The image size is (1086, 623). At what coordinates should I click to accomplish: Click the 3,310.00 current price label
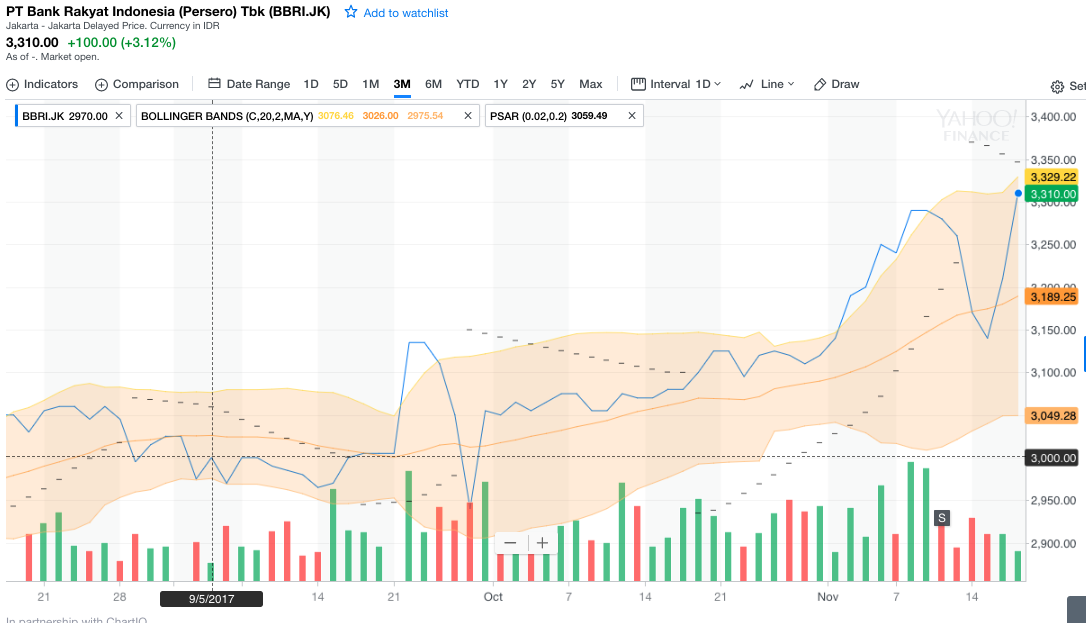1052,194
